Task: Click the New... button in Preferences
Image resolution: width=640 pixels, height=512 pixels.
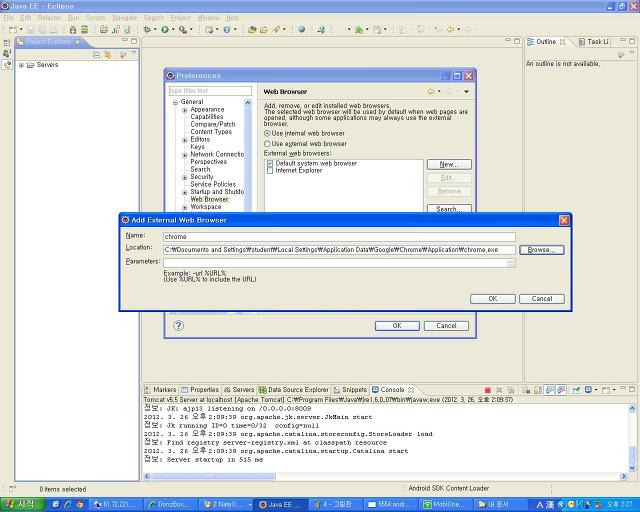Action: (x=449, y=165)
